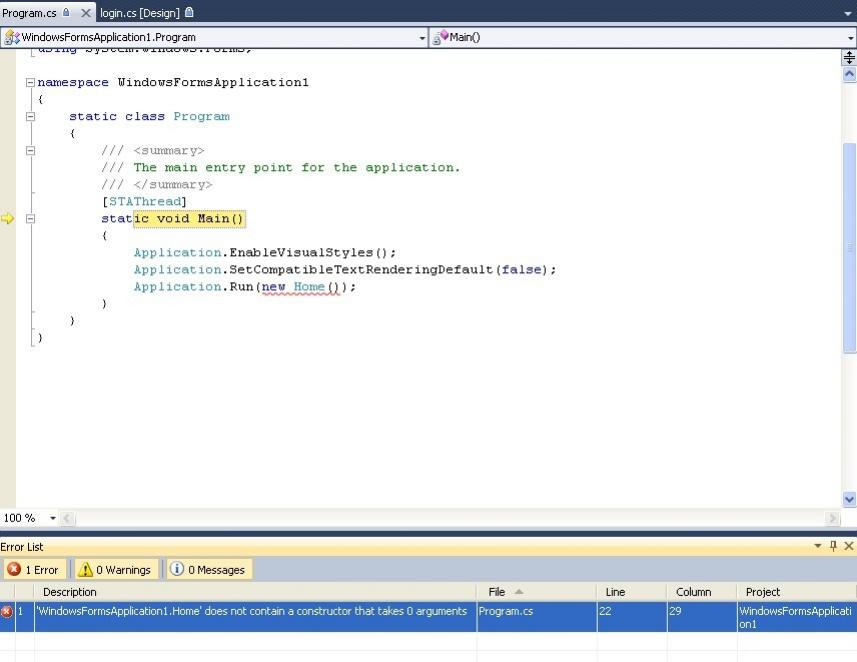Click the horizontal scrollbar right arrow

[x=832, y=518]
